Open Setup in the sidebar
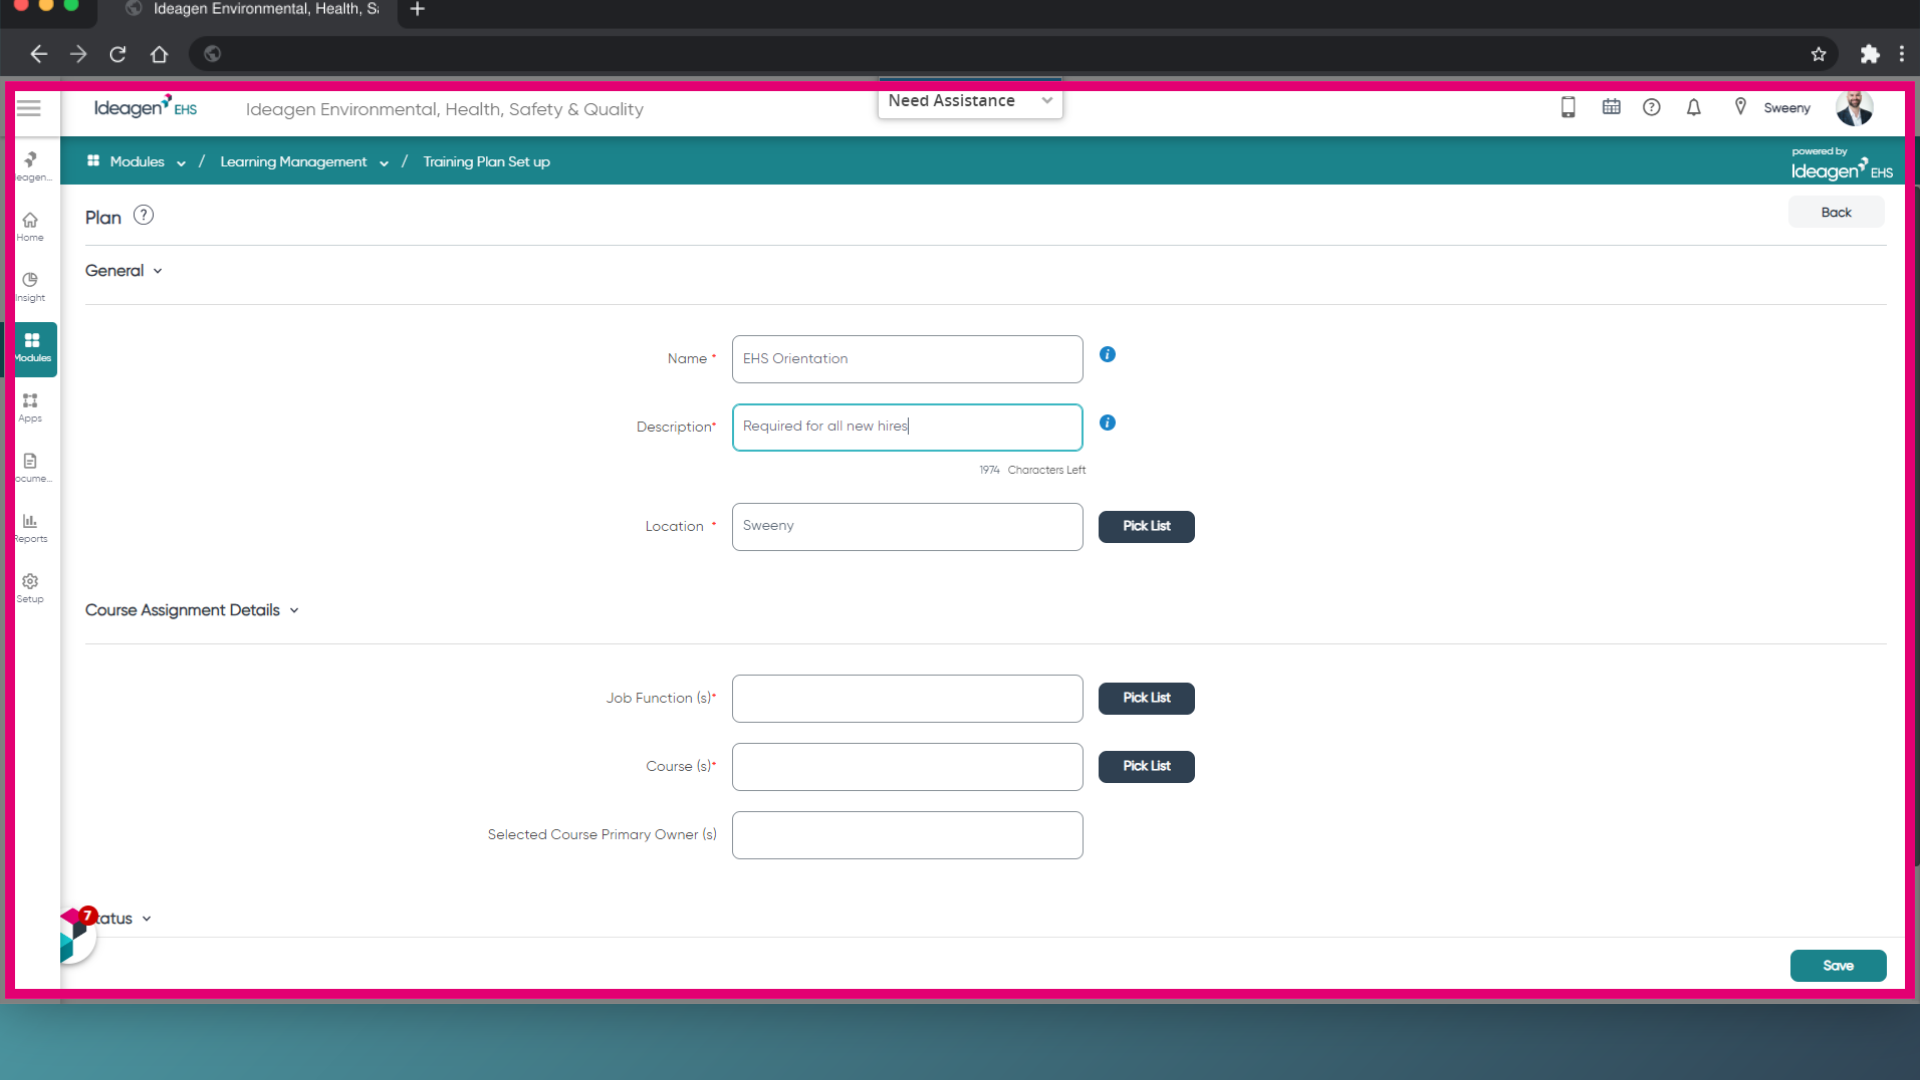 30,588
